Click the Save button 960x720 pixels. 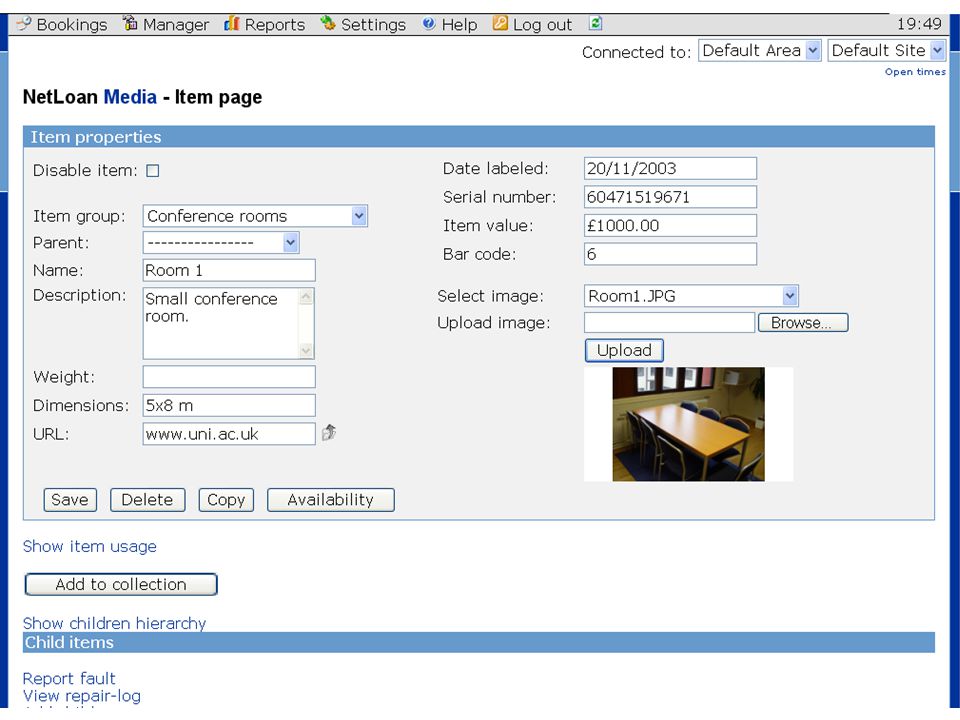[70, 500]
